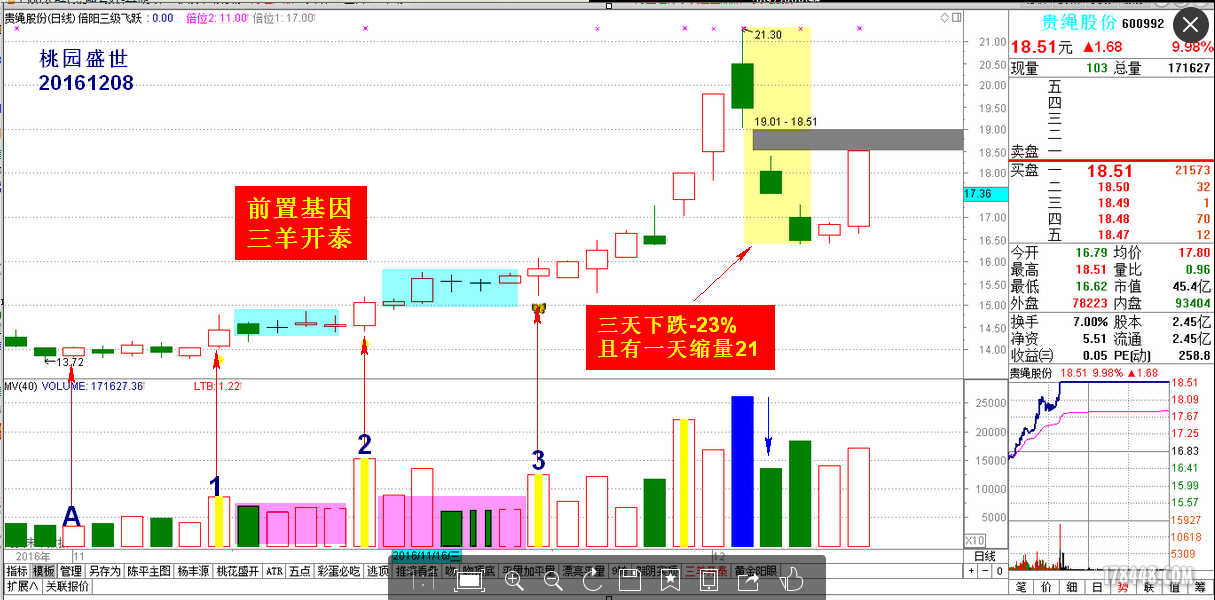Click the current price 18.51元
The image size is (1215, 600).
pos(1041,47)
